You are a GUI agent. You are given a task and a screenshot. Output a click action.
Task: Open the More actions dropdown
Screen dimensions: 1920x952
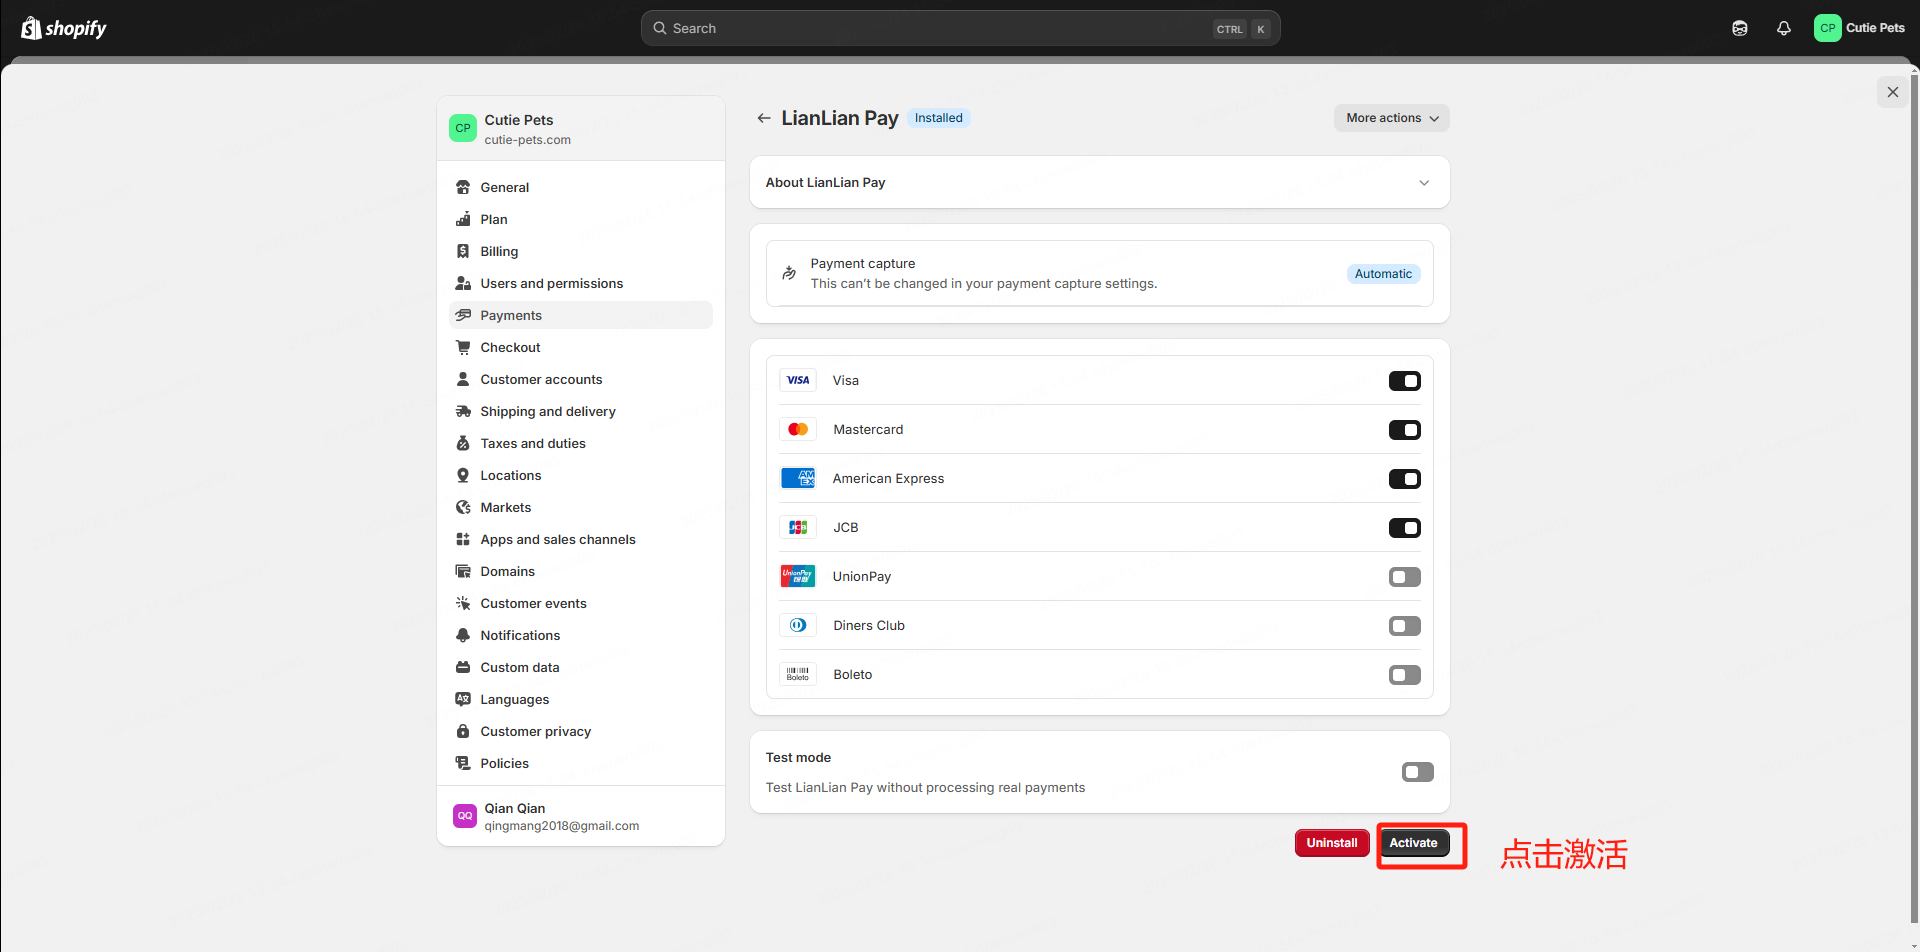click(x=1391, y=118)
